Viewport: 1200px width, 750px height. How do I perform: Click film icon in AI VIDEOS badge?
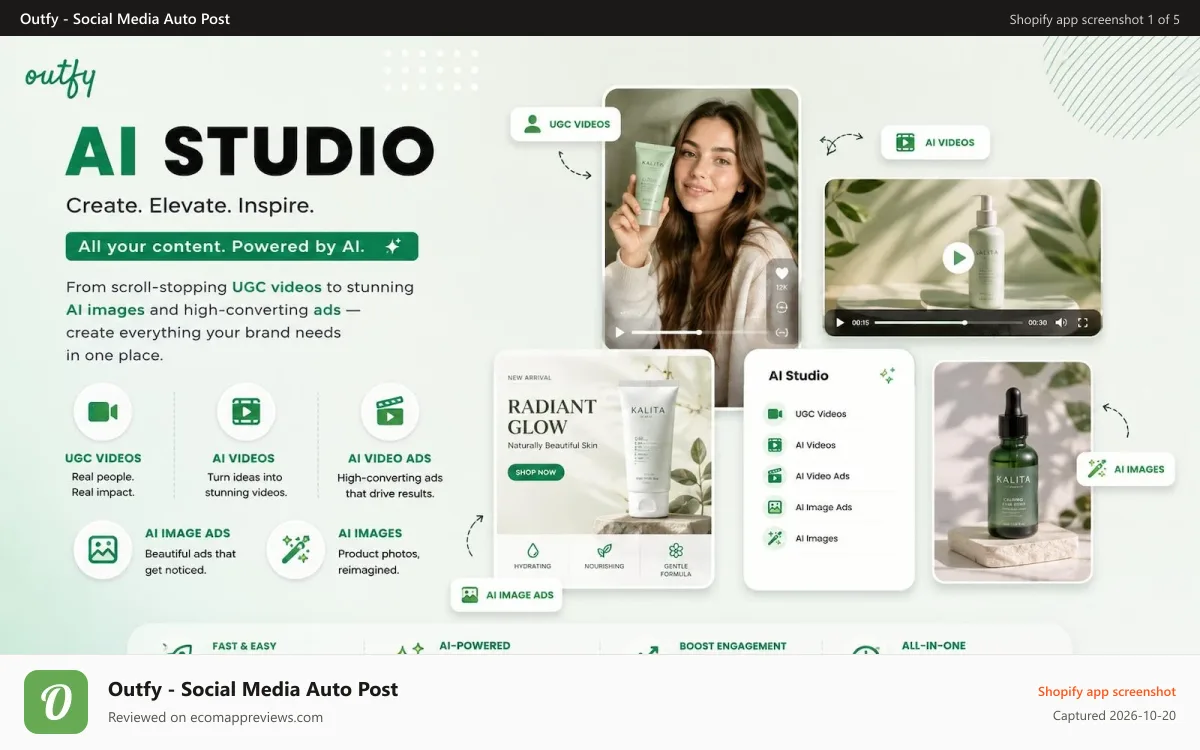pyautogui.click(x=905, y=142)
